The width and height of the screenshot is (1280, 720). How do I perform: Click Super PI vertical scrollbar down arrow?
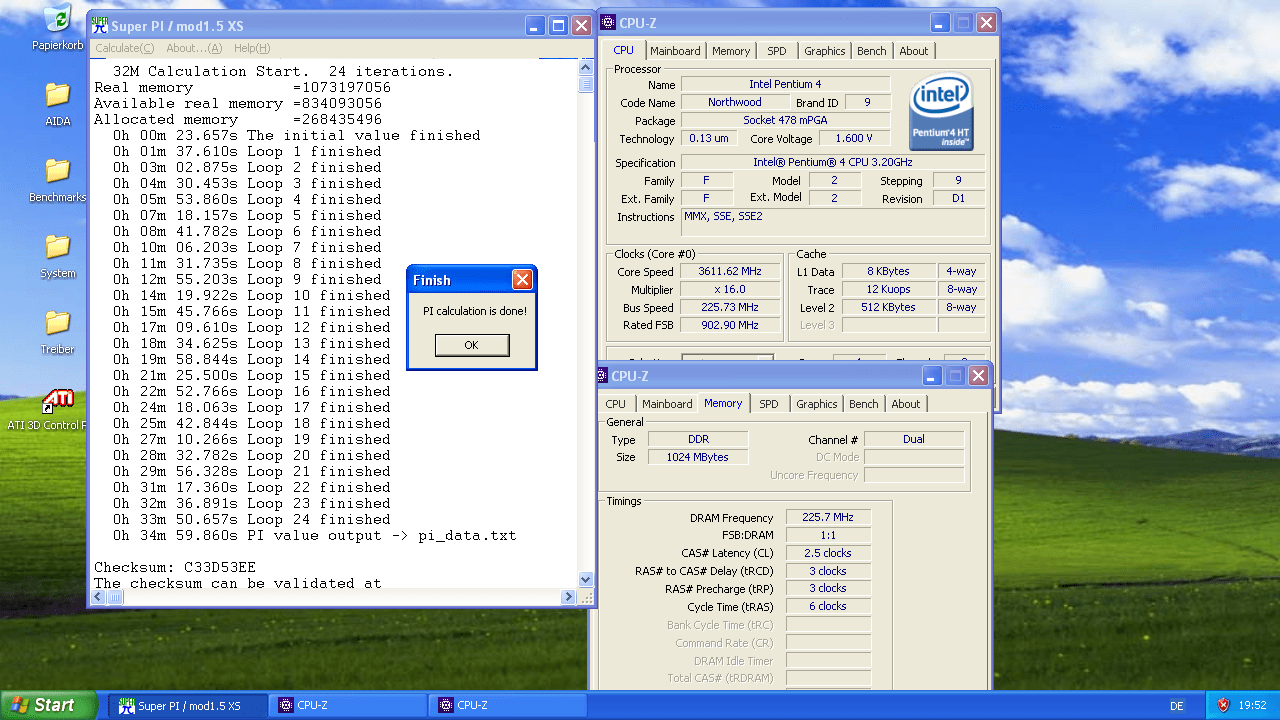point(586,579)
